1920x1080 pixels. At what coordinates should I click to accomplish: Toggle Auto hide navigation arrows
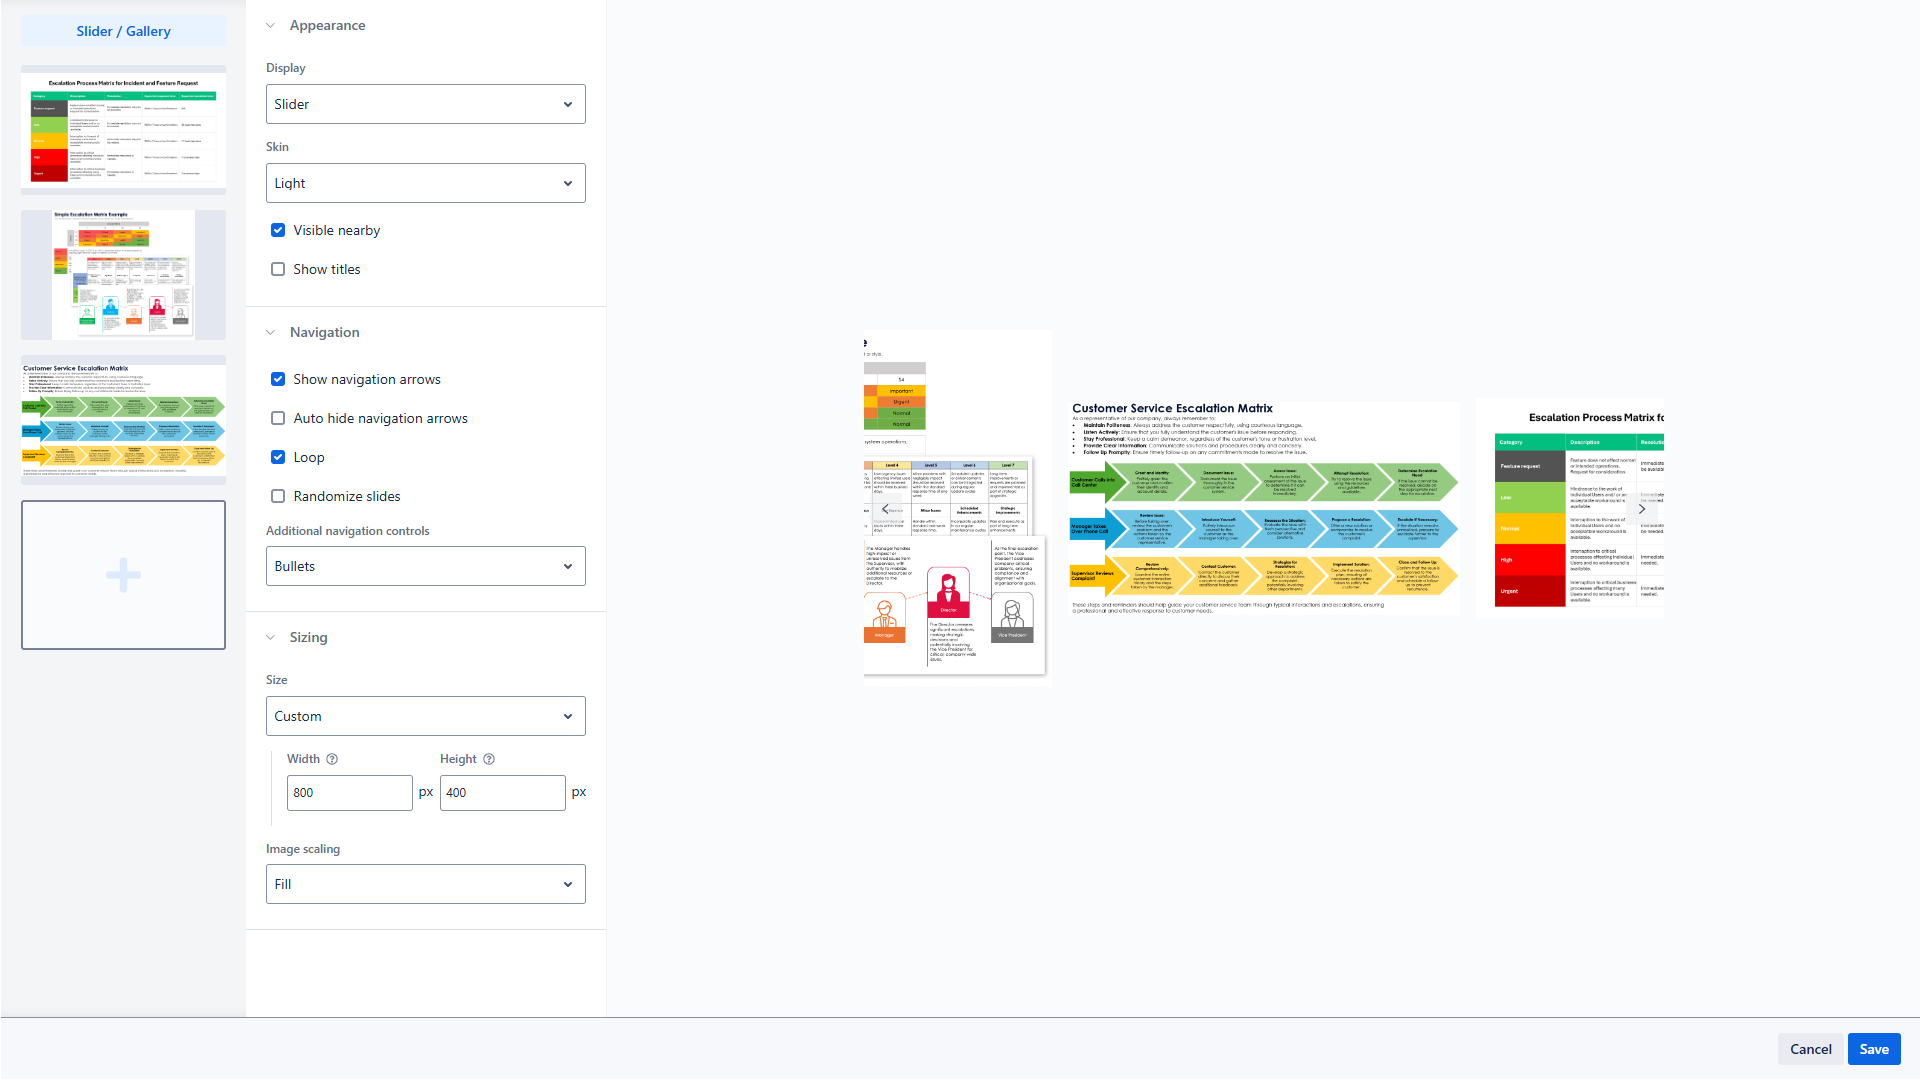click(278, 418)
